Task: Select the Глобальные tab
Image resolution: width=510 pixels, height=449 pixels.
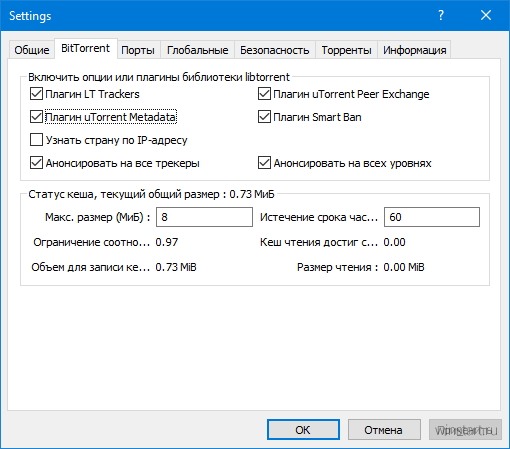Action: click(x=198, y=50)
